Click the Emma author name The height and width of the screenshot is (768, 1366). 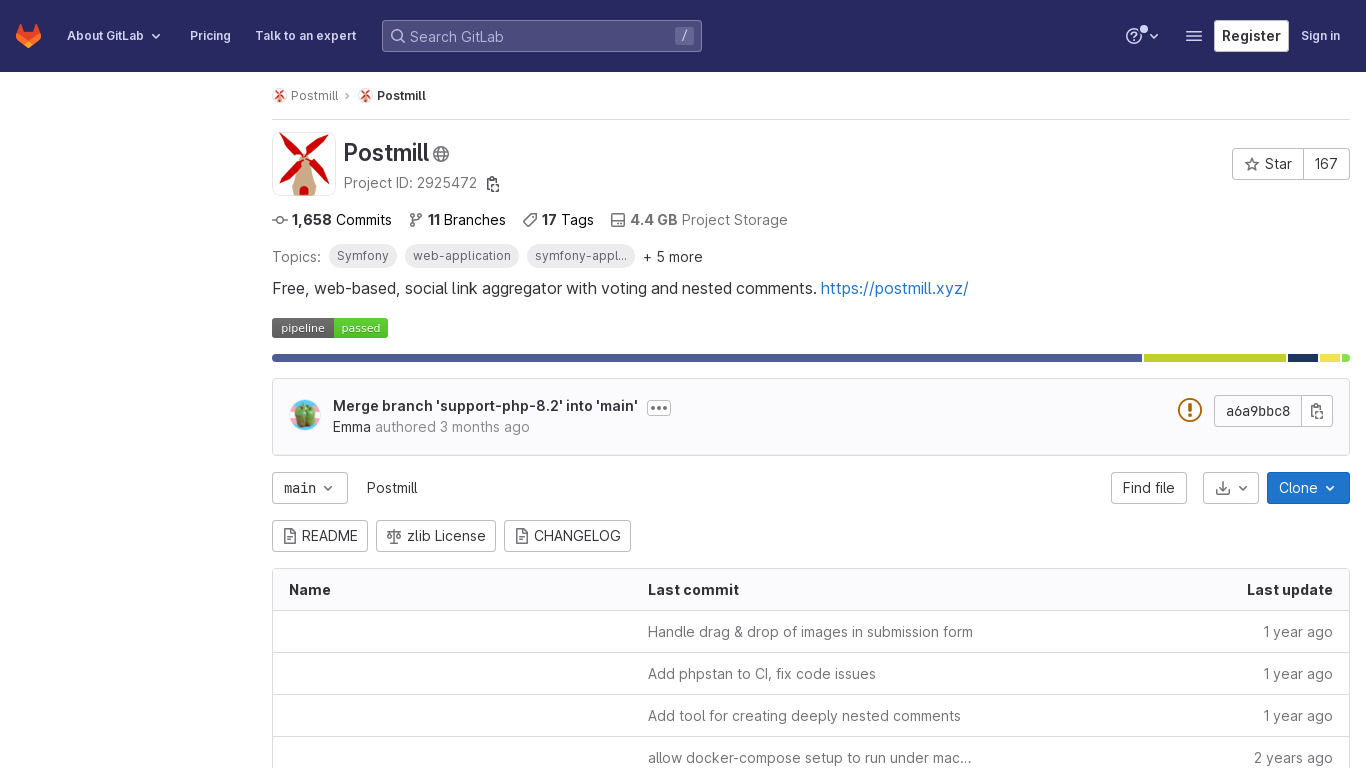352,427
